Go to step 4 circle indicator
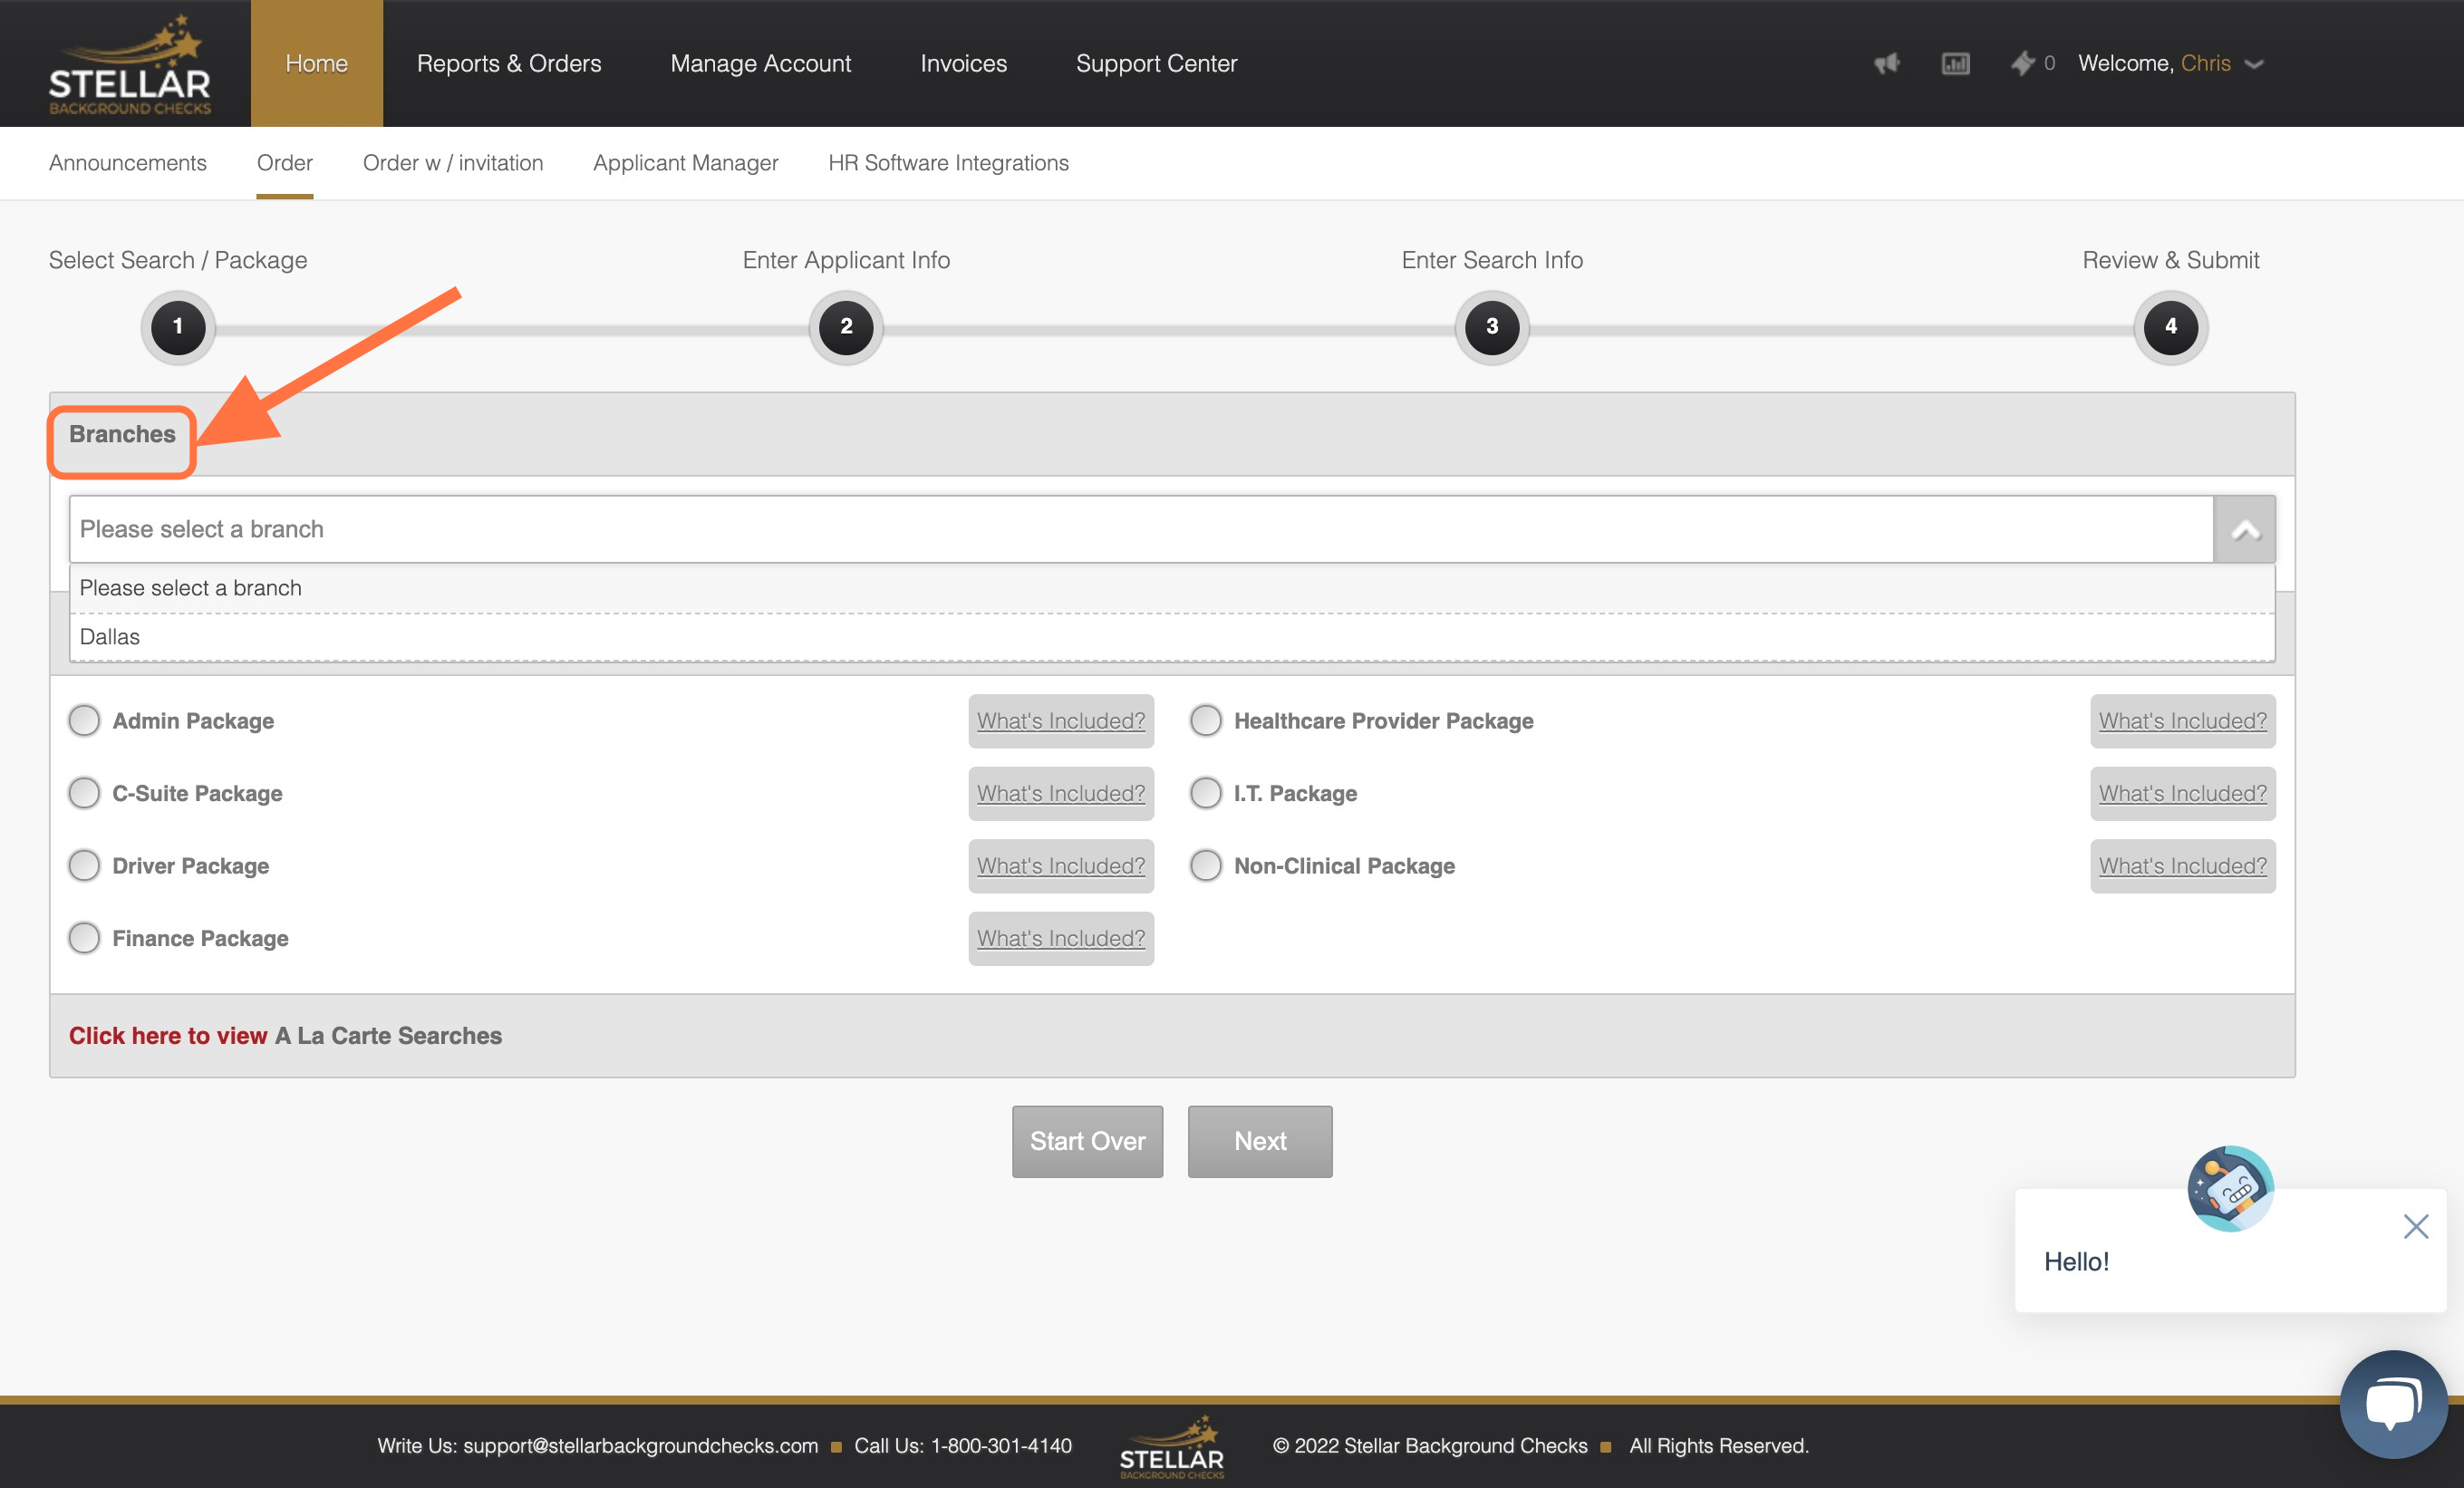 pos(2170,327)
